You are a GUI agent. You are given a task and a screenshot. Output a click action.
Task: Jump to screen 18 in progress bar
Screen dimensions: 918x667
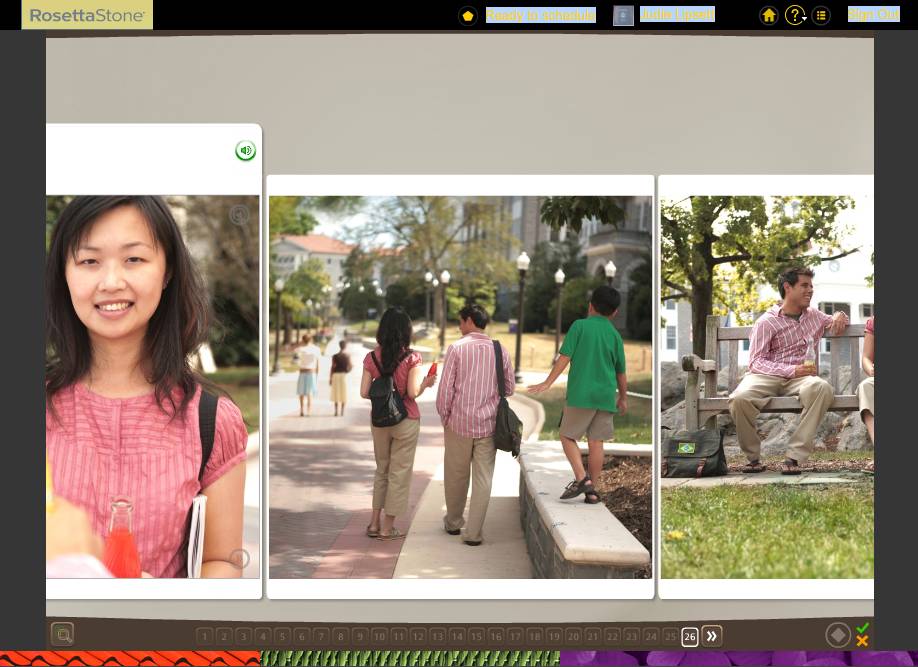[x=535, y=636]
